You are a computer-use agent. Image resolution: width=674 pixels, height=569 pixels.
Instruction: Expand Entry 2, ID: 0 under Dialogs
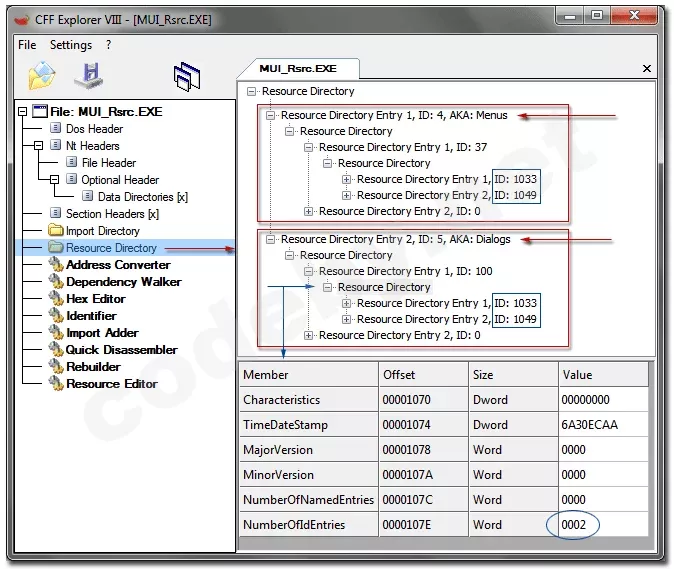tap(309, 336)
